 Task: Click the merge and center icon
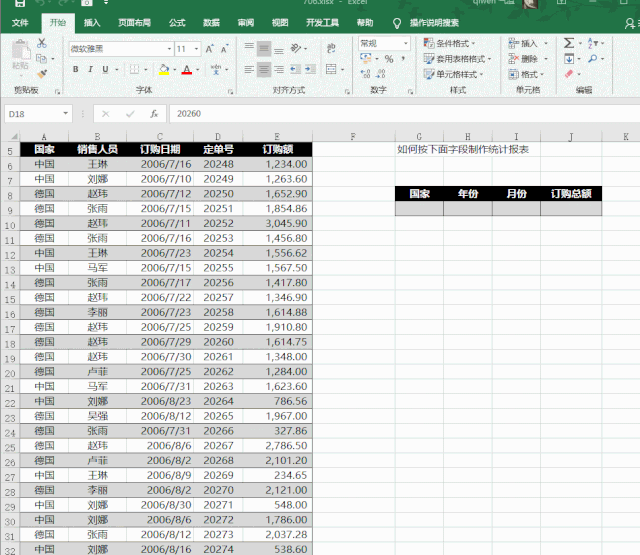tap(331, 69)
